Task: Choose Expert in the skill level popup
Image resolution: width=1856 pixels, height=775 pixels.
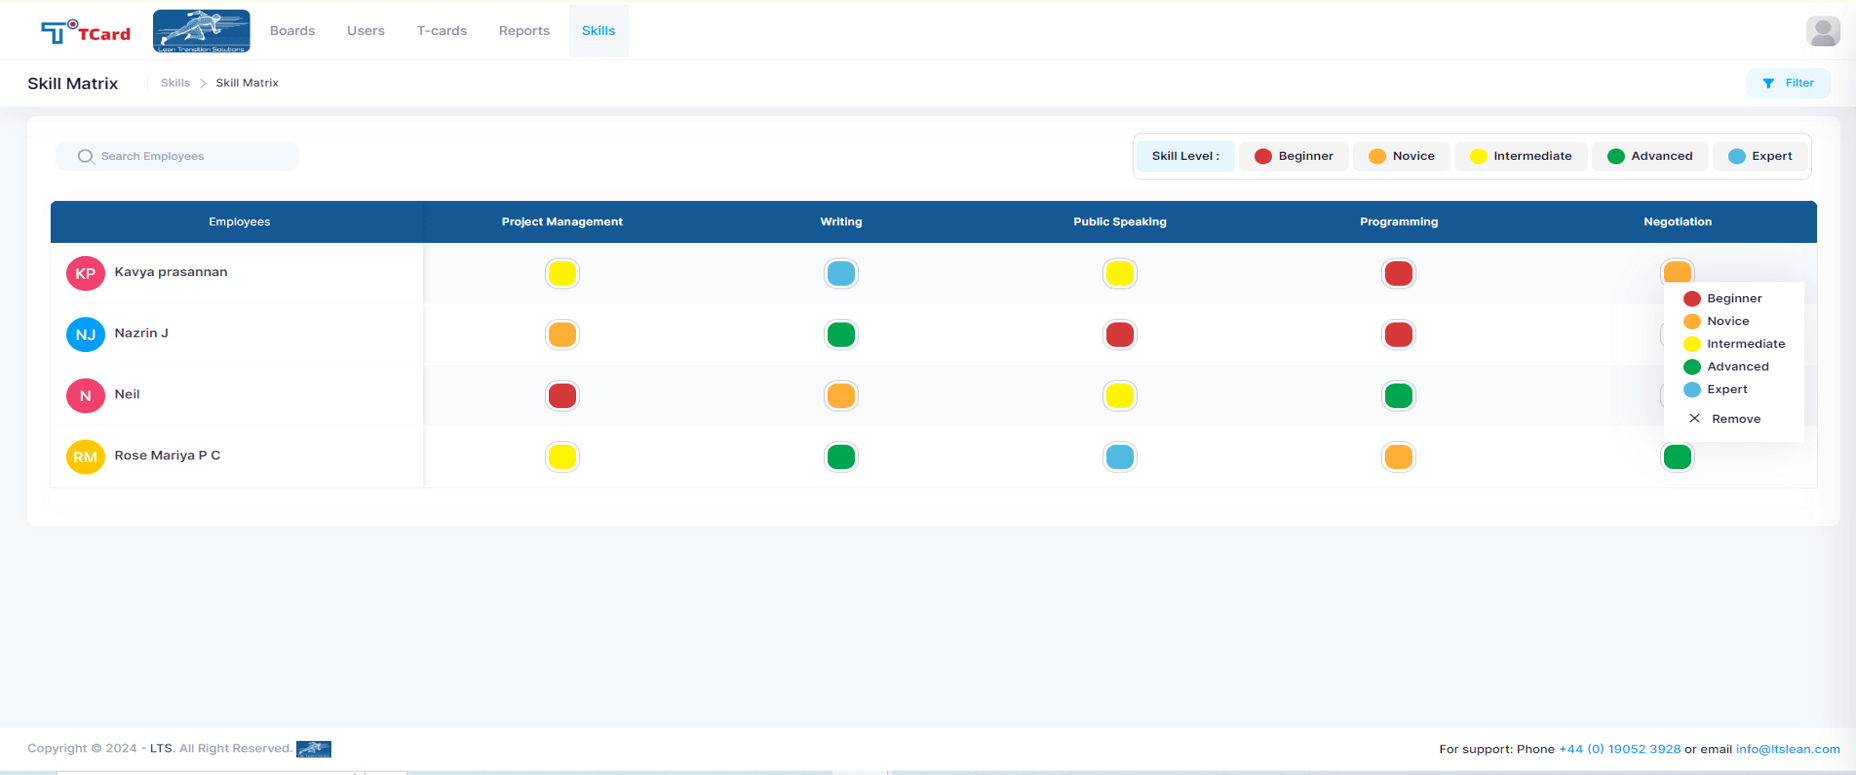Action: coord(1726,390)
